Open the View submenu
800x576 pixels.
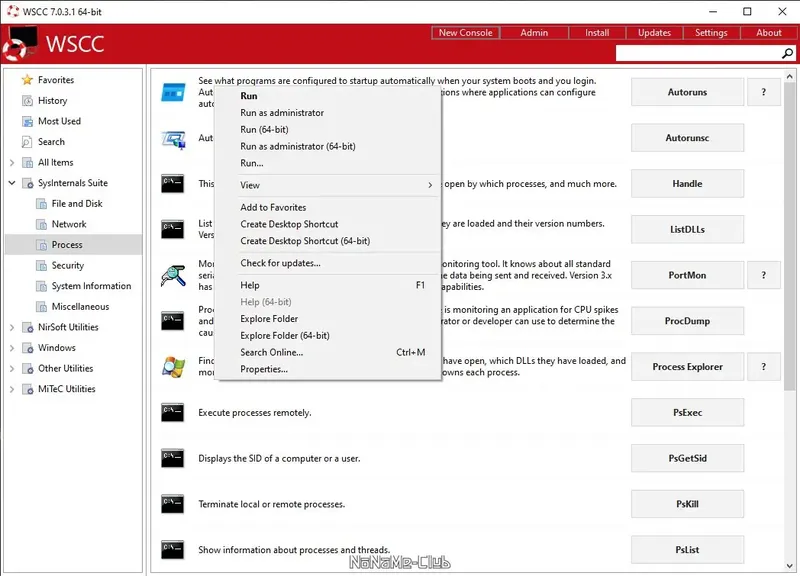coord(249,184)
